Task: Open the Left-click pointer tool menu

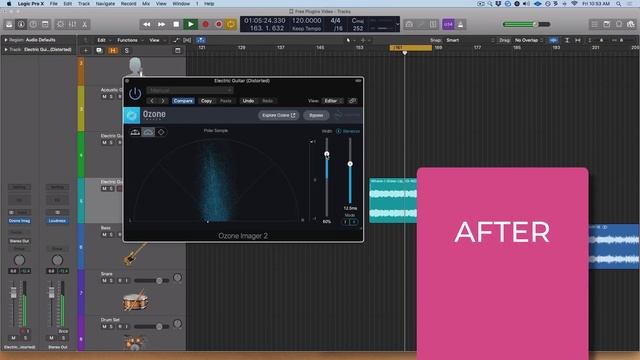Action: tap(350, 40)
